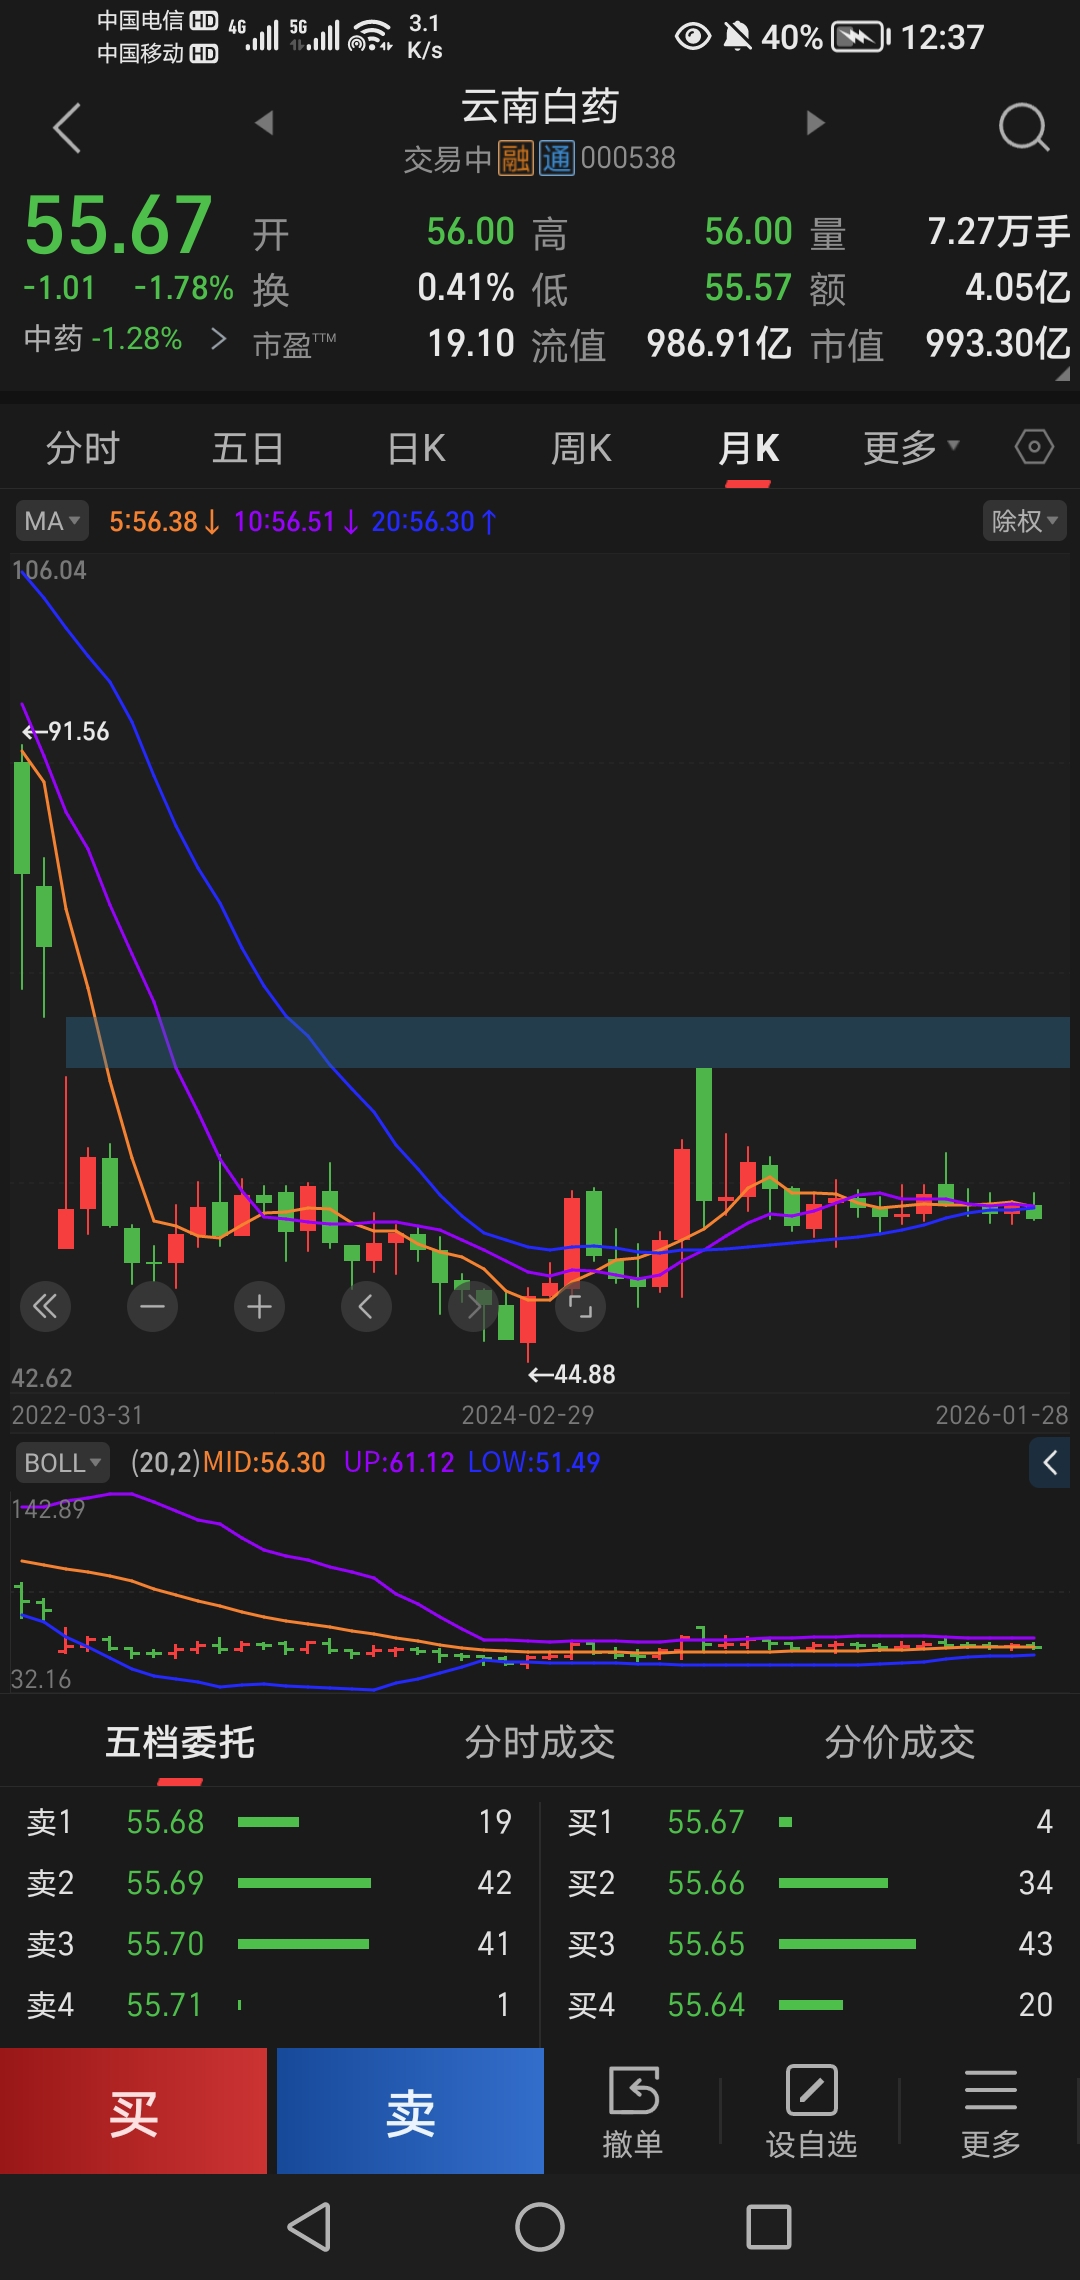Tap Android back navigation button
Image resolution: width=1080 pixels, height=2280 pixels.
tap(309, 2227)
